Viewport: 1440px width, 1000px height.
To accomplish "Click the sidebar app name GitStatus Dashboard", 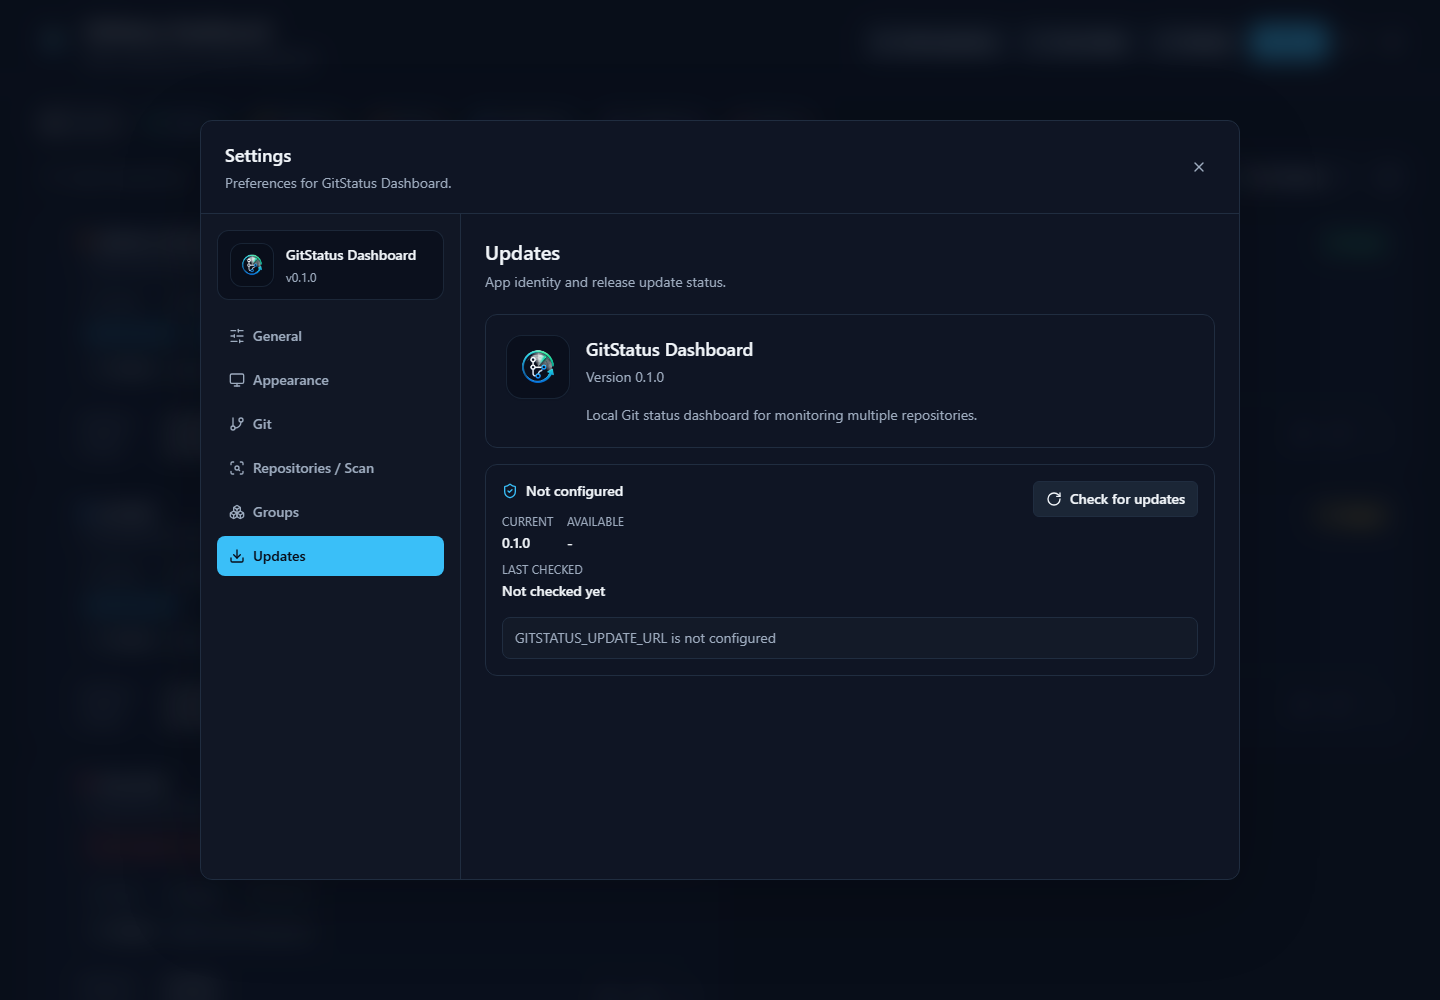I will [x=351, y=255].
